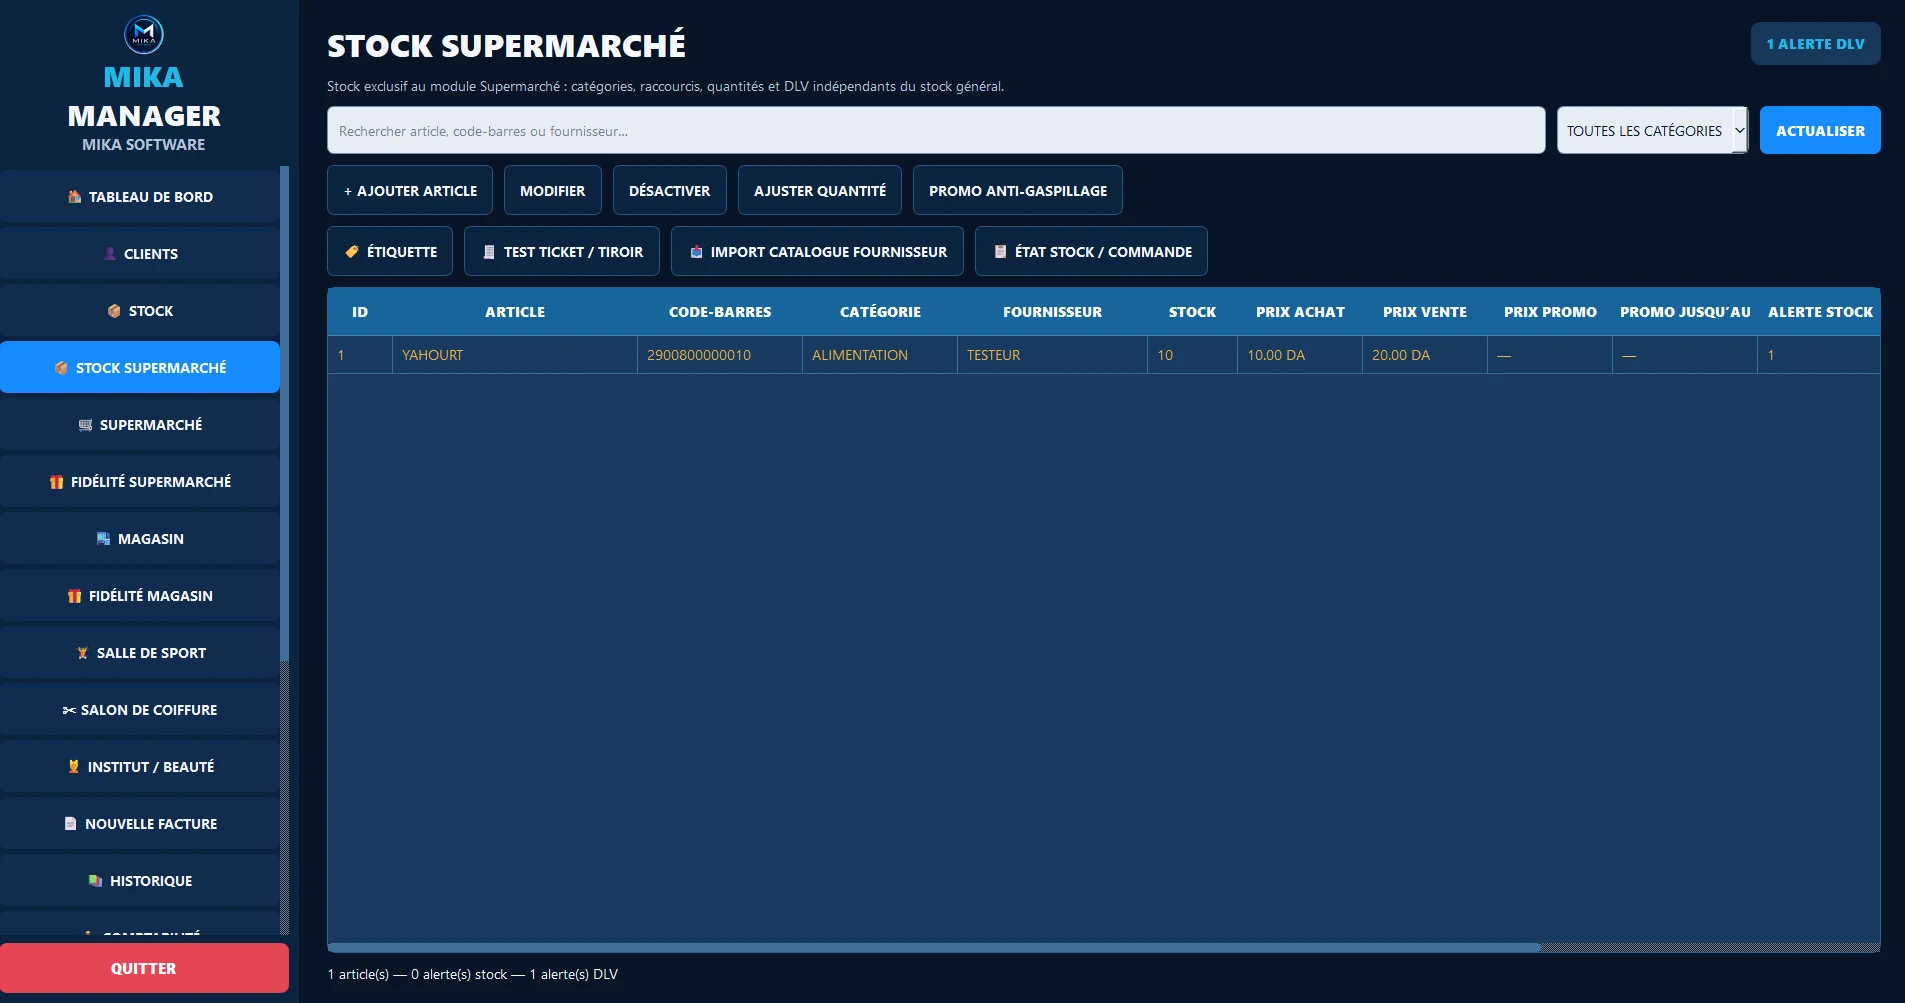The width and height of the screenshot is (1905, 1003).
Task: Click the receipt icon on Test ticket / tiroir
Action: point(489,252)
